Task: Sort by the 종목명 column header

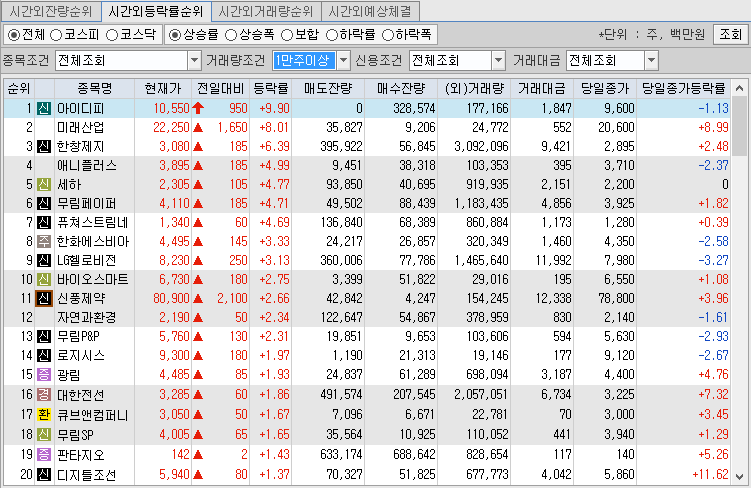Action: [x=94, y=89]
